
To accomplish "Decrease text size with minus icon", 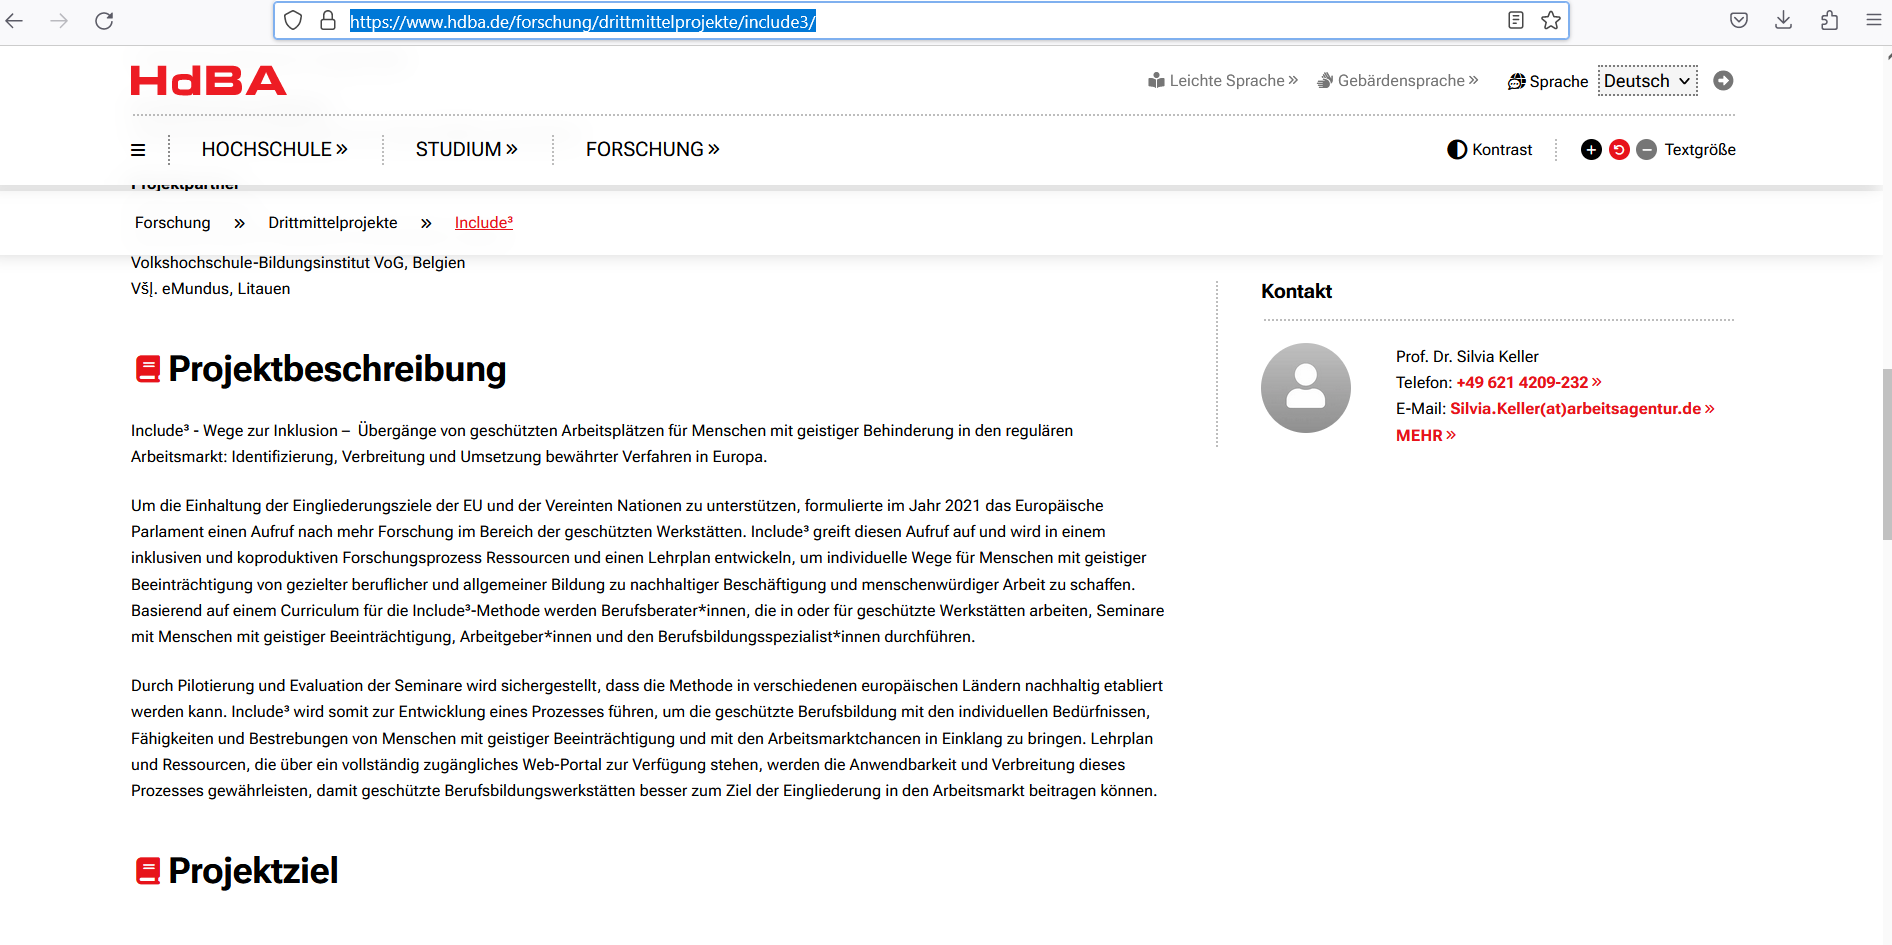I will [x=1646, y=150].
